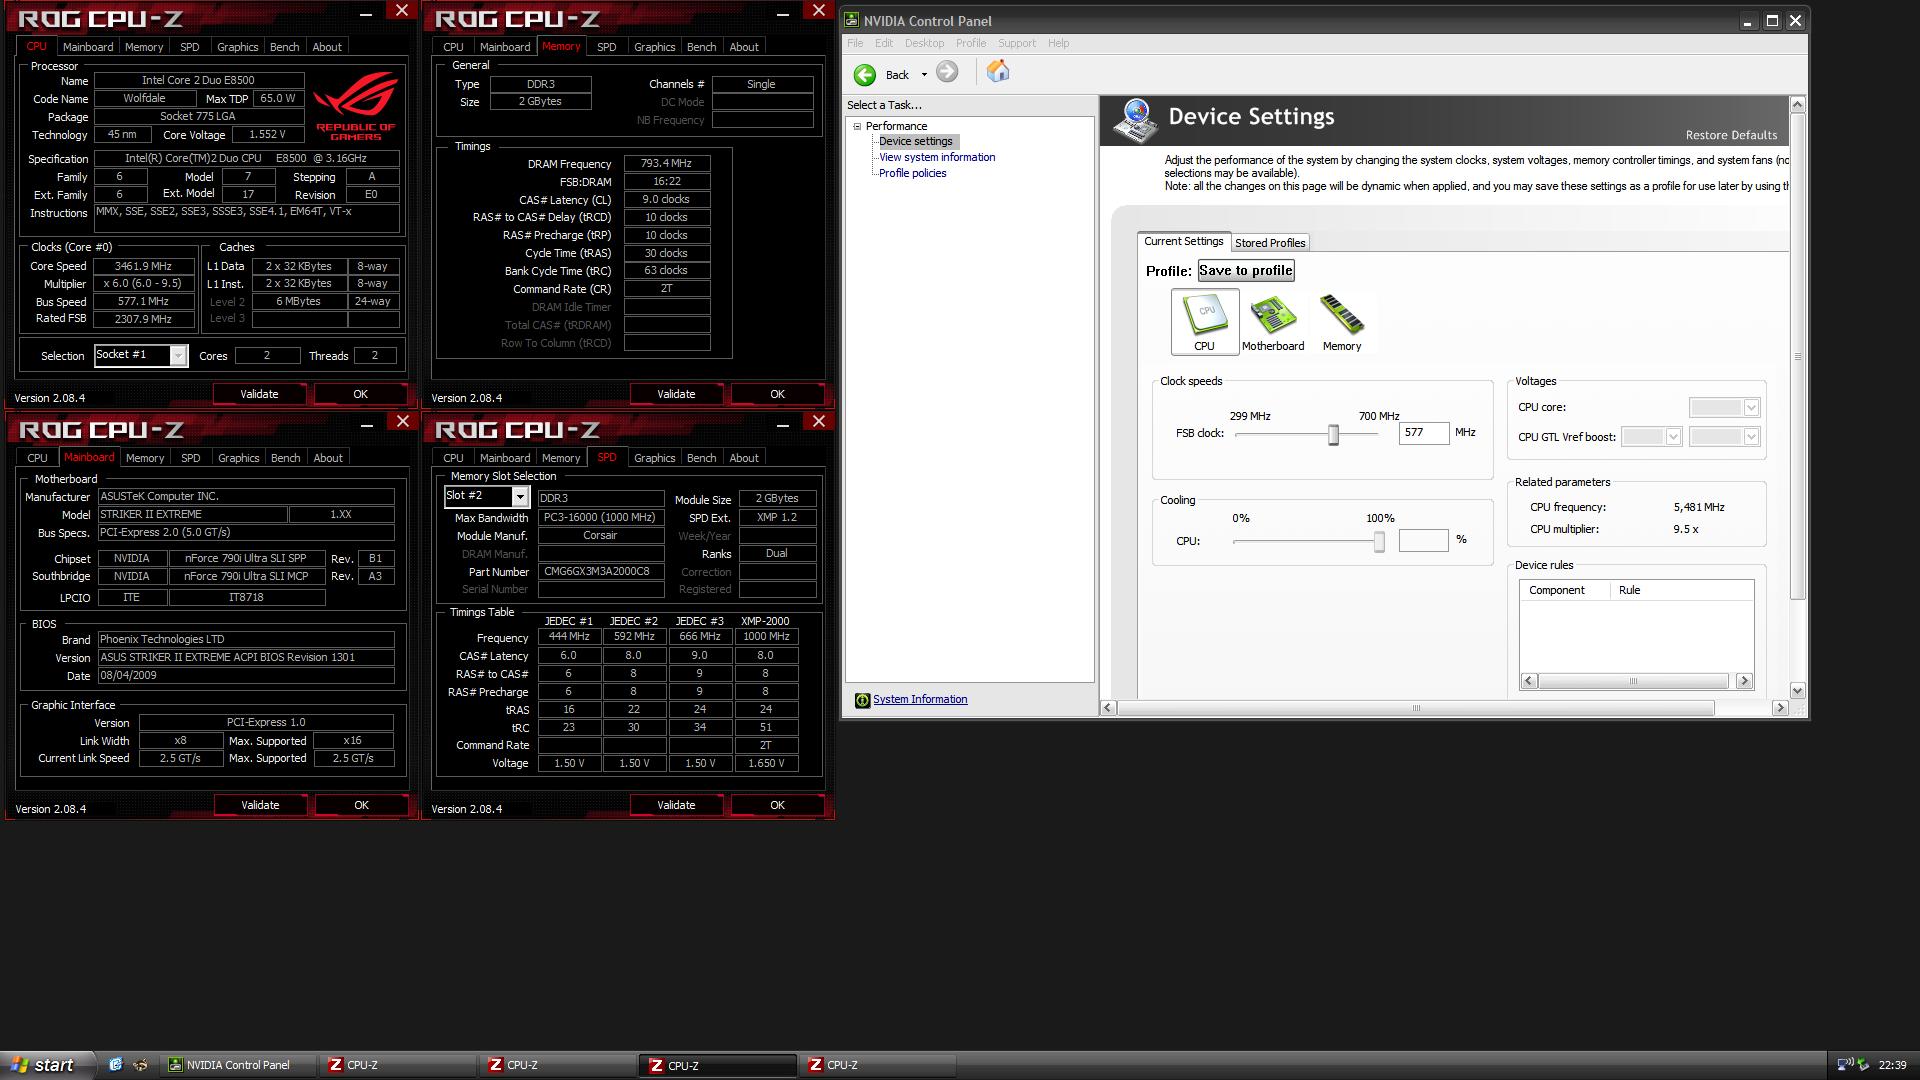The height and width of the screenshot is (1080, 1920).
Task: Open the Edit menu
Action: pyautogui.click(x=884, y=43)
